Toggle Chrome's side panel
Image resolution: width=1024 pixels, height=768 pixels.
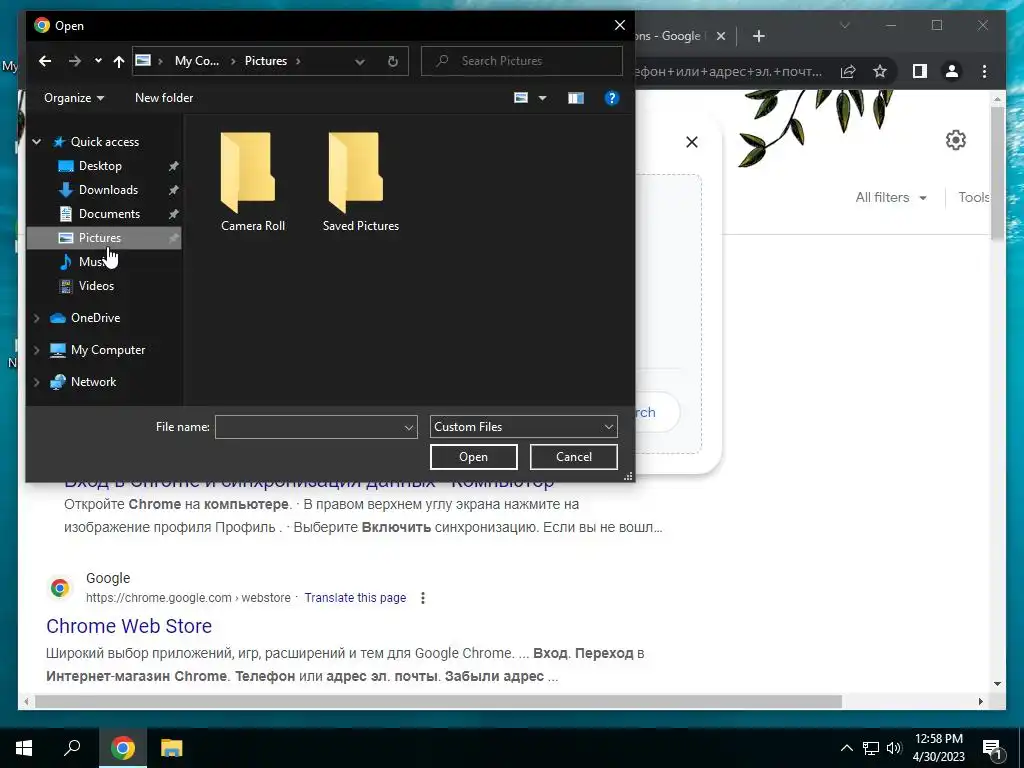920,71
